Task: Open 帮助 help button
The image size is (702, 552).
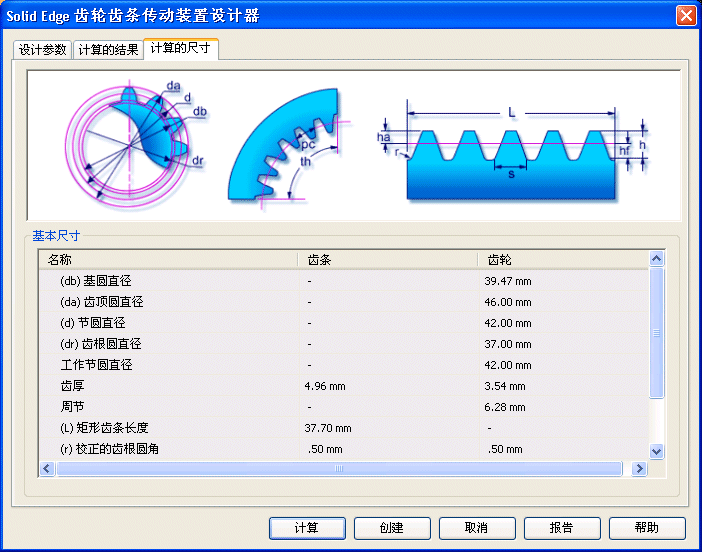Action: 647,528
